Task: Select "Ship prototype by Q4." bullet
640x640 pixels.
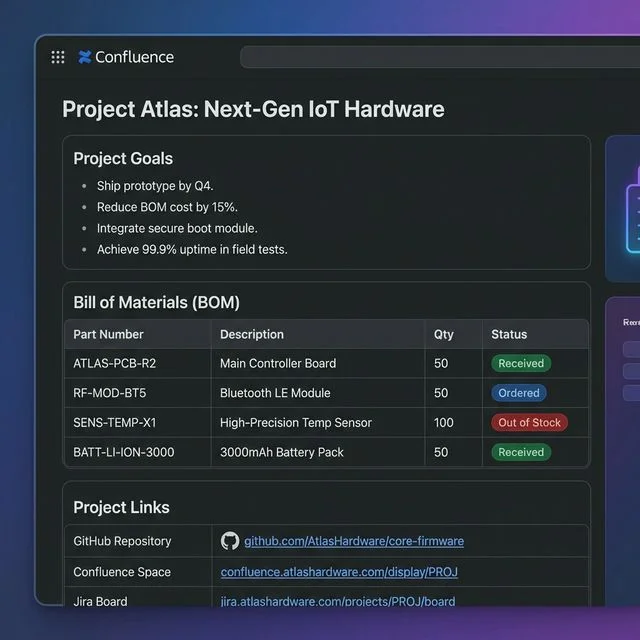Action: click(155, 186)
